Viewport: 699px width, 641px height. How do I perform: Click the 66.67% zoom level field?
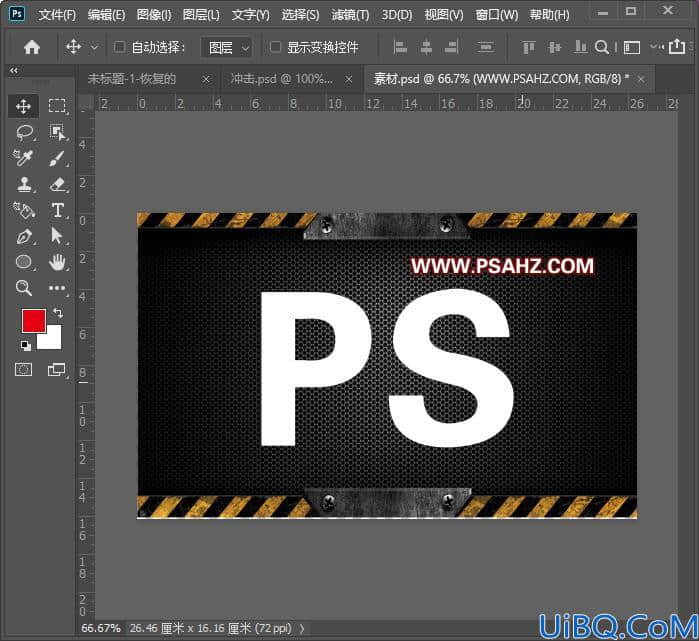pyautogui.click(x=101, y=629)
